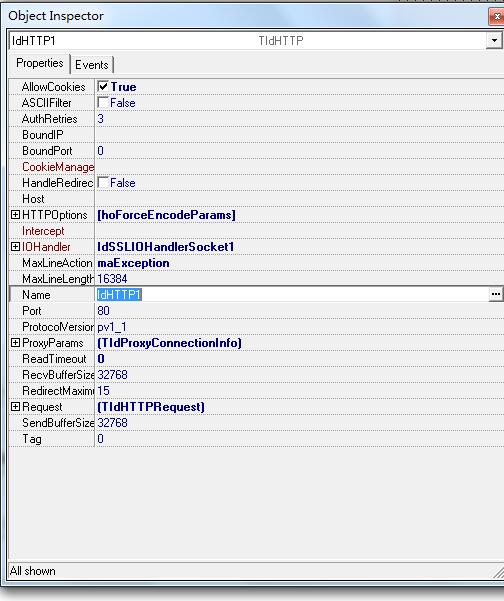Toggle the AllowCookies True checkbox
This screenshot has height=601, width=504.
tap(103, 86)
